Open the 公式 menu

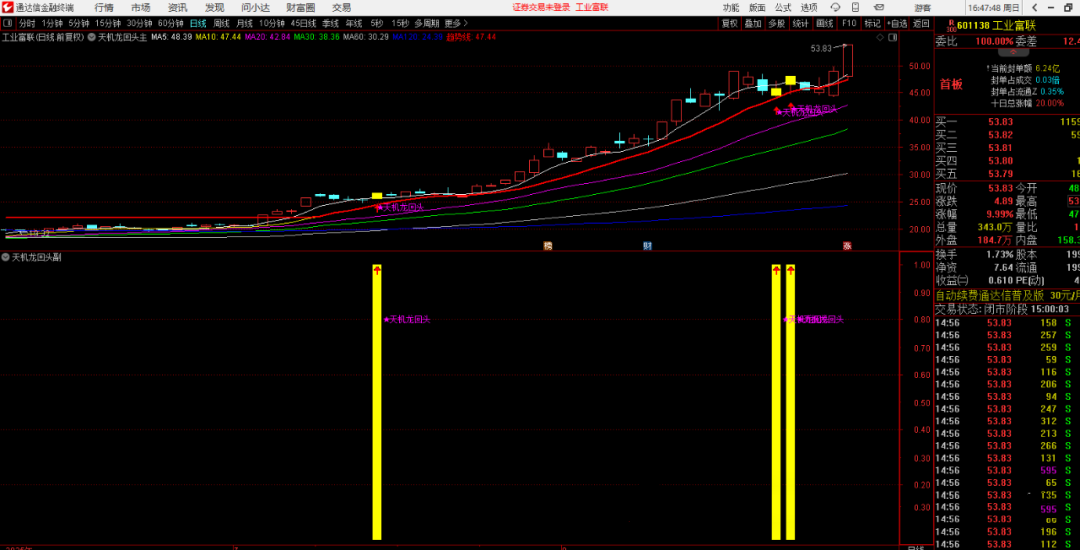[x=784, y=7]
